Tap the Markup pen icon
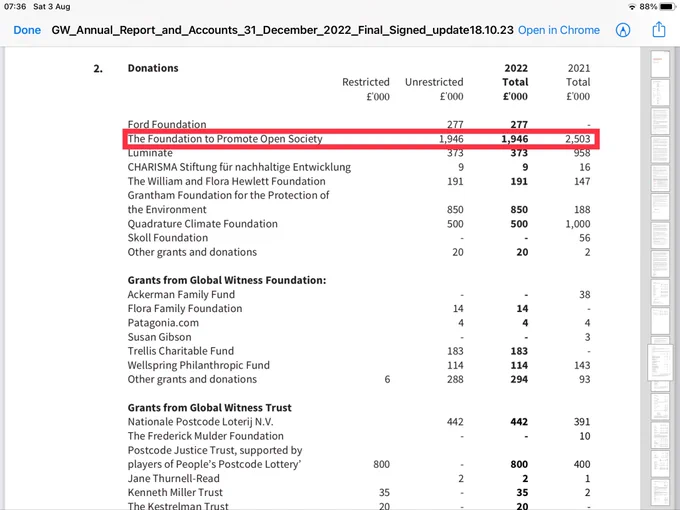 tap(623, 30)
